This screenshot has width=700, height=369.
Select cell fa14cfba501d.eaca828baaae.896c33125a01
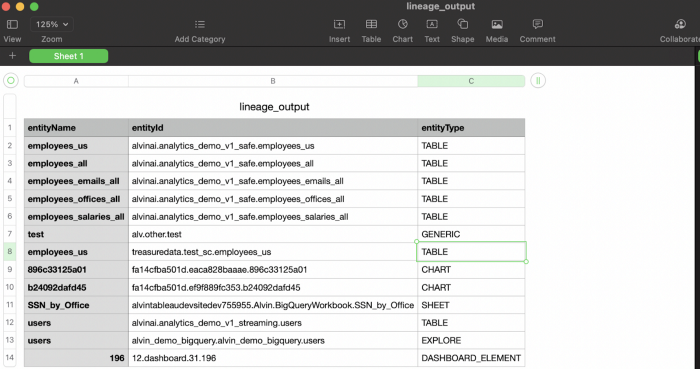[273, 269]
